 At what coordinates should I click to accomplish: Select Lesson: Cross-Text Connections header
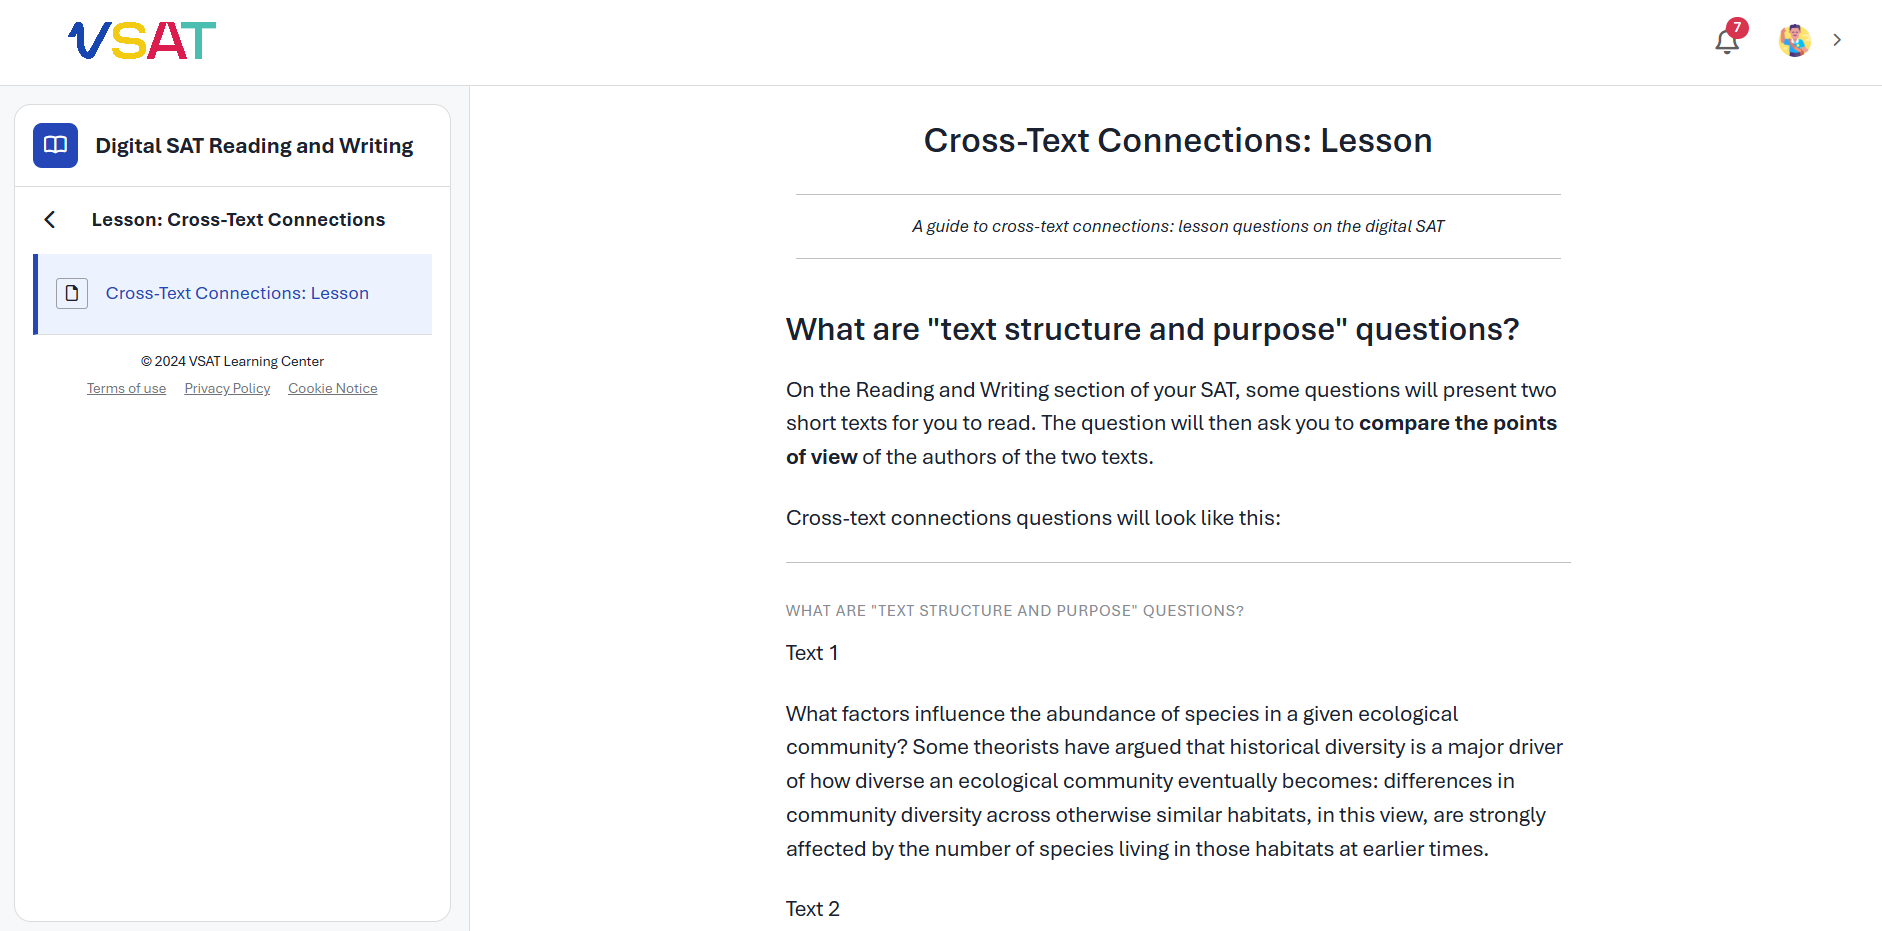point(238,219)
